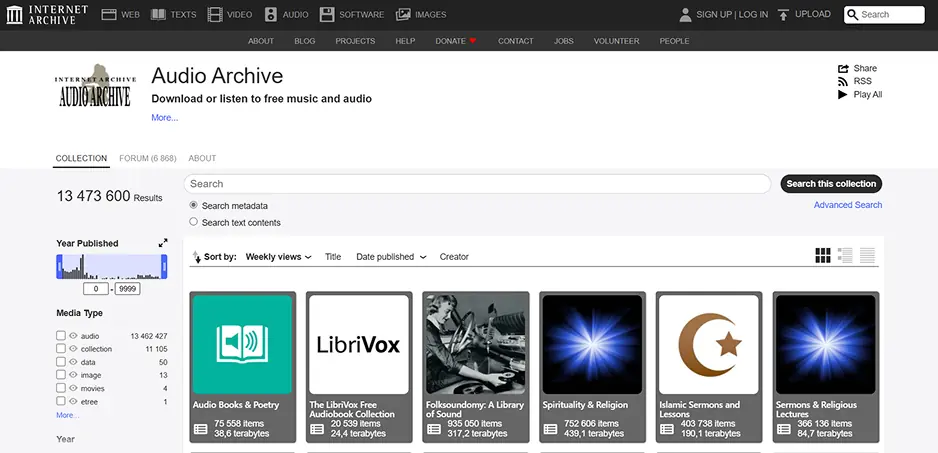Click the year range start field showing 0
938x453 pixels.
tap(96, 289)
